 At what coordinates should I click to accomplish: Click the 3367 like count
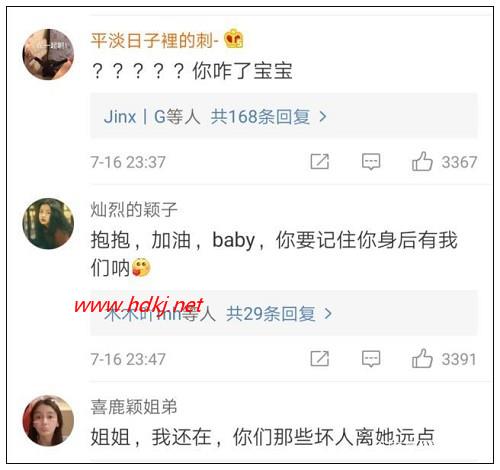click(459, 162)
